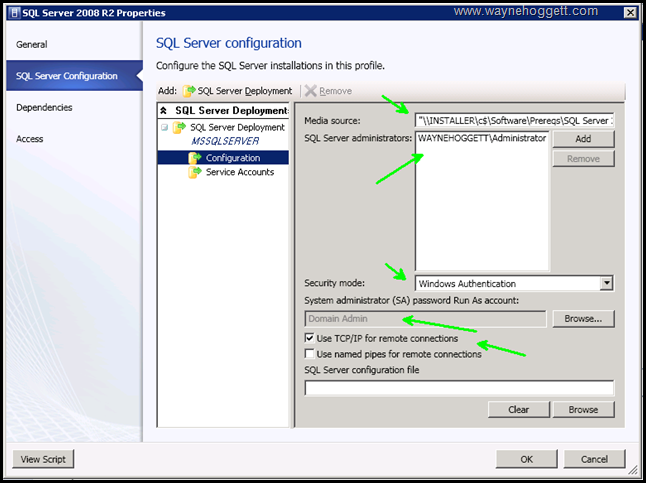Collapse the SQL Server Deployment header chevron
This screenshot has width=646, height=483.
point(164,110)
